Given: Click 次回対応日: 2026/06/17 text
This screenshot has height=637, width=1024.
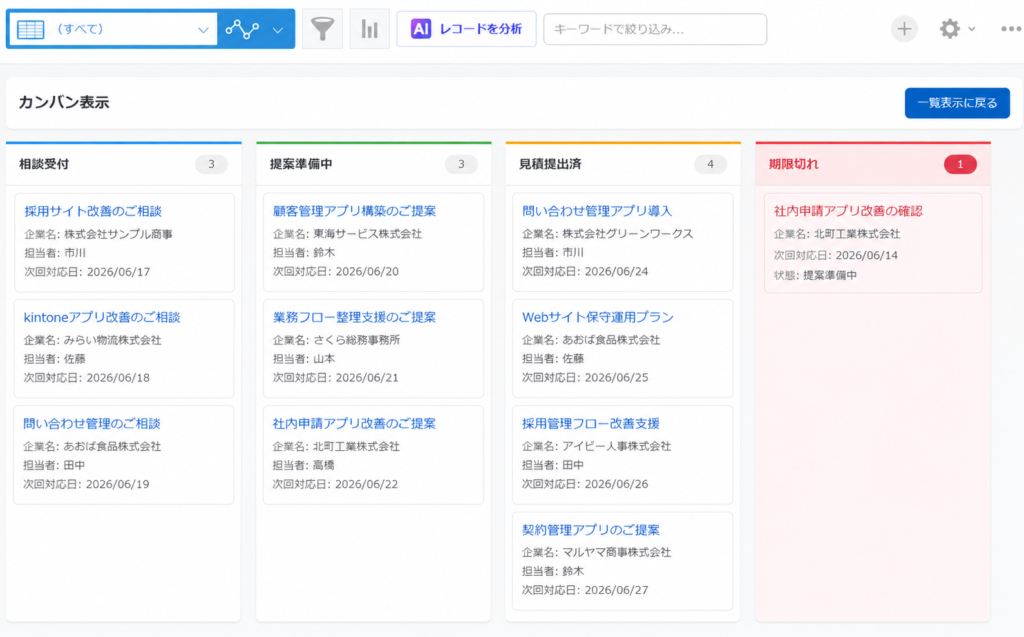Looking at the screenshot, I should pyautogui.click(x=87, y=272).
